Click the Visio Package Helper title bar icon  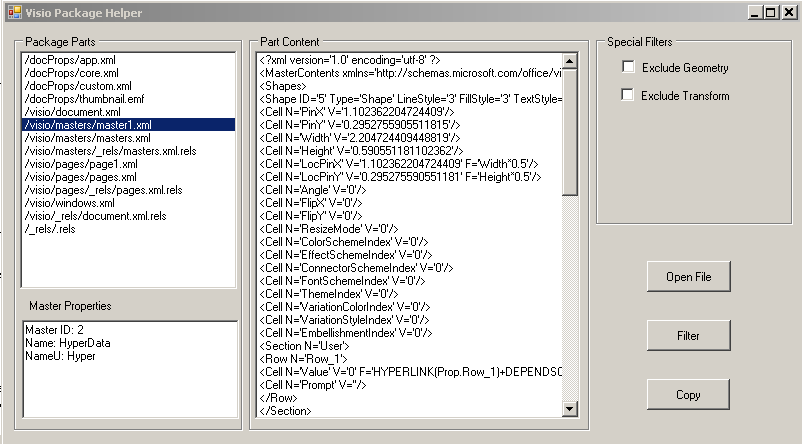[15, 12]
